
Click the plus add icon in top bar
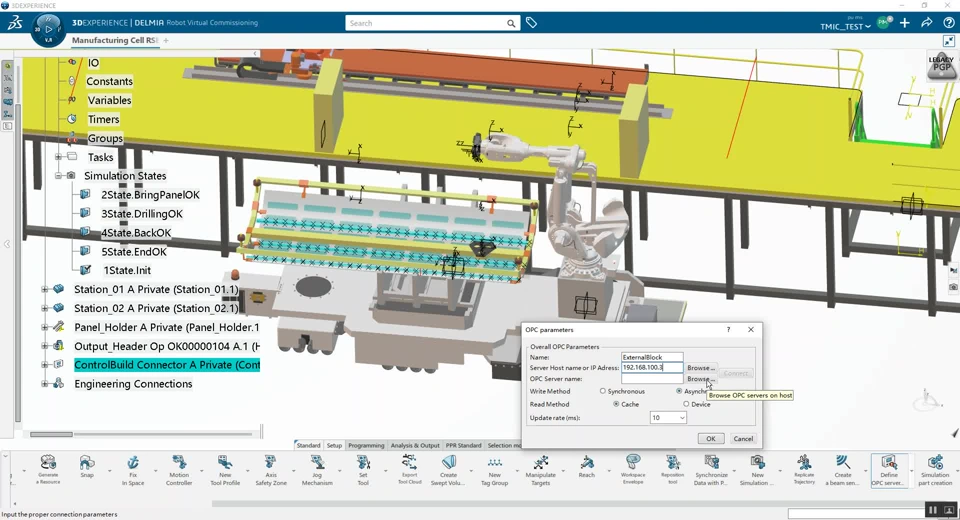(905, 23)
